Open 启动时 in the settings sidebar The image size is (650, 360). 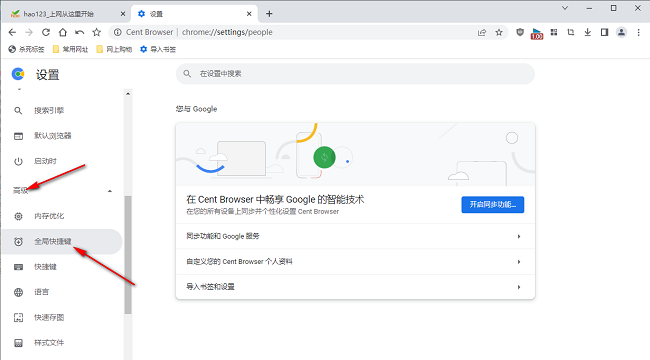tap(62, 161)
